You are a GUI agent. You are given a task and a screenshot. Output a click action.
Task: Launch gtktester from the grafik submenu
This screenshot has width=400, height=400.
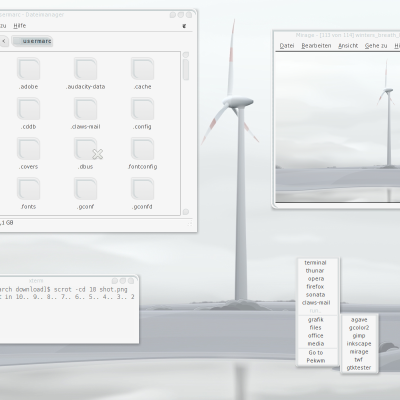359,368
